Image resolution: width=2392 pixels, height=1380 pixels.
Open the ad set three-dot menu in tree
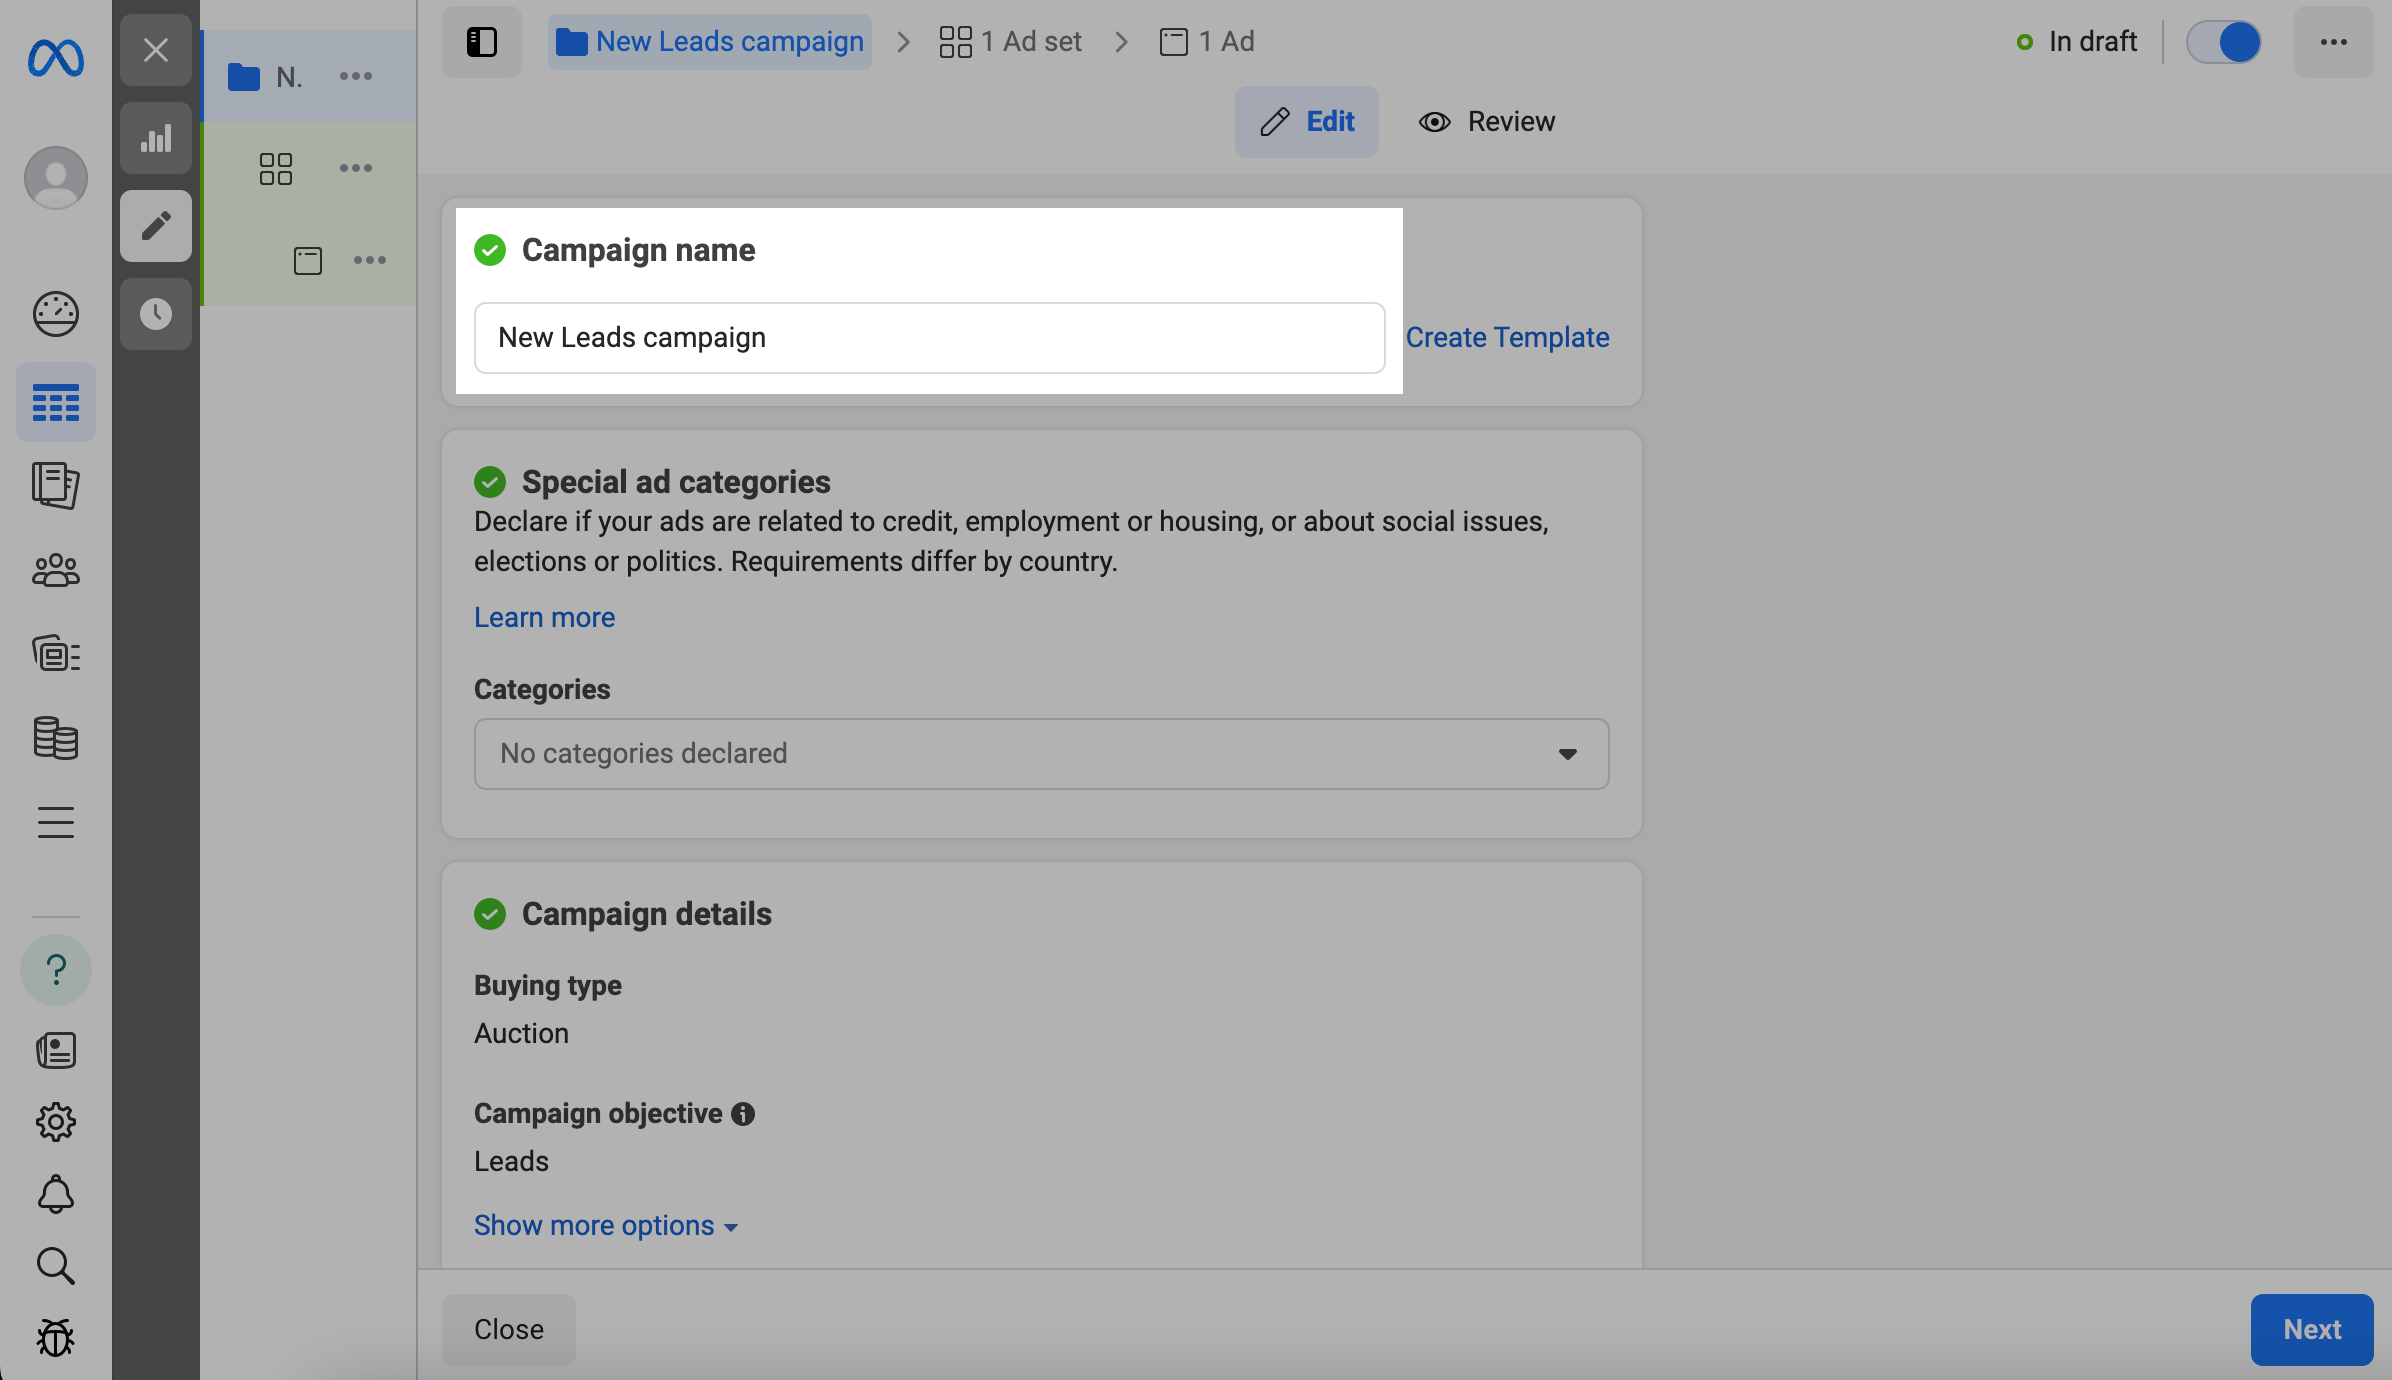[x=356, y=168]
